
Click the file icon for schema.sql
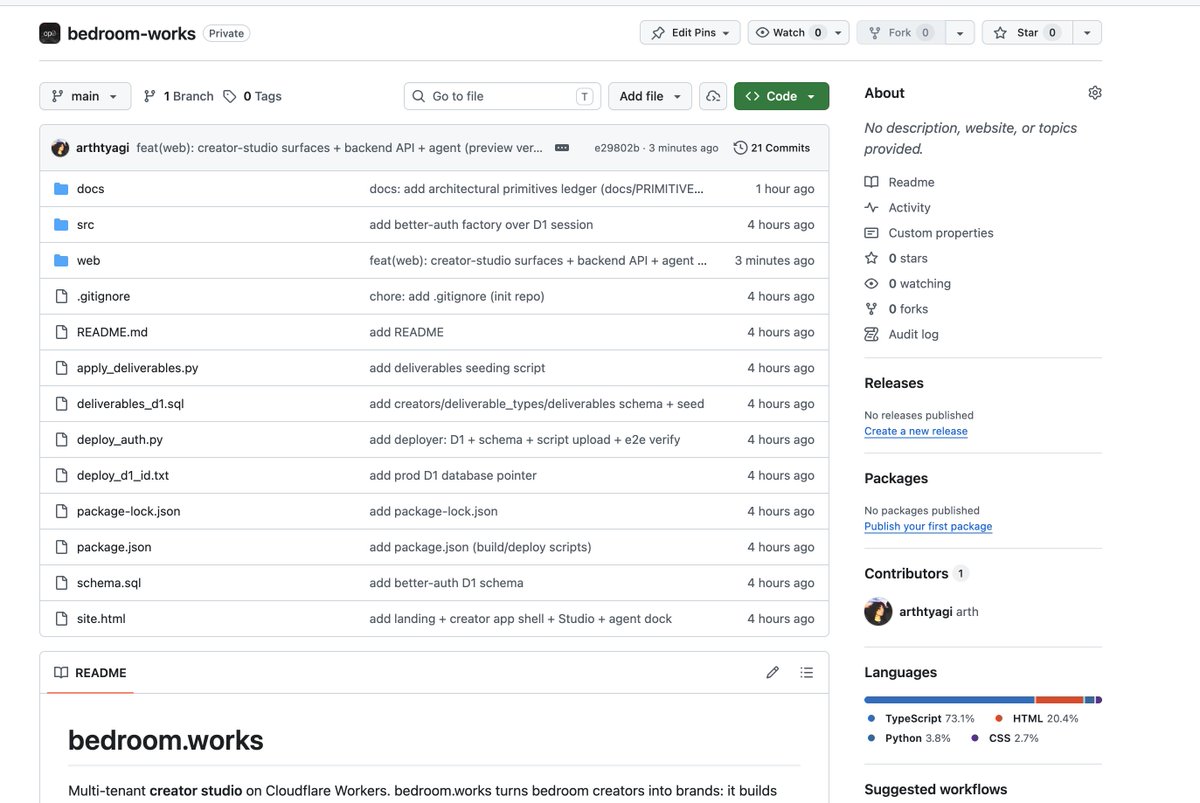[61, 583]
